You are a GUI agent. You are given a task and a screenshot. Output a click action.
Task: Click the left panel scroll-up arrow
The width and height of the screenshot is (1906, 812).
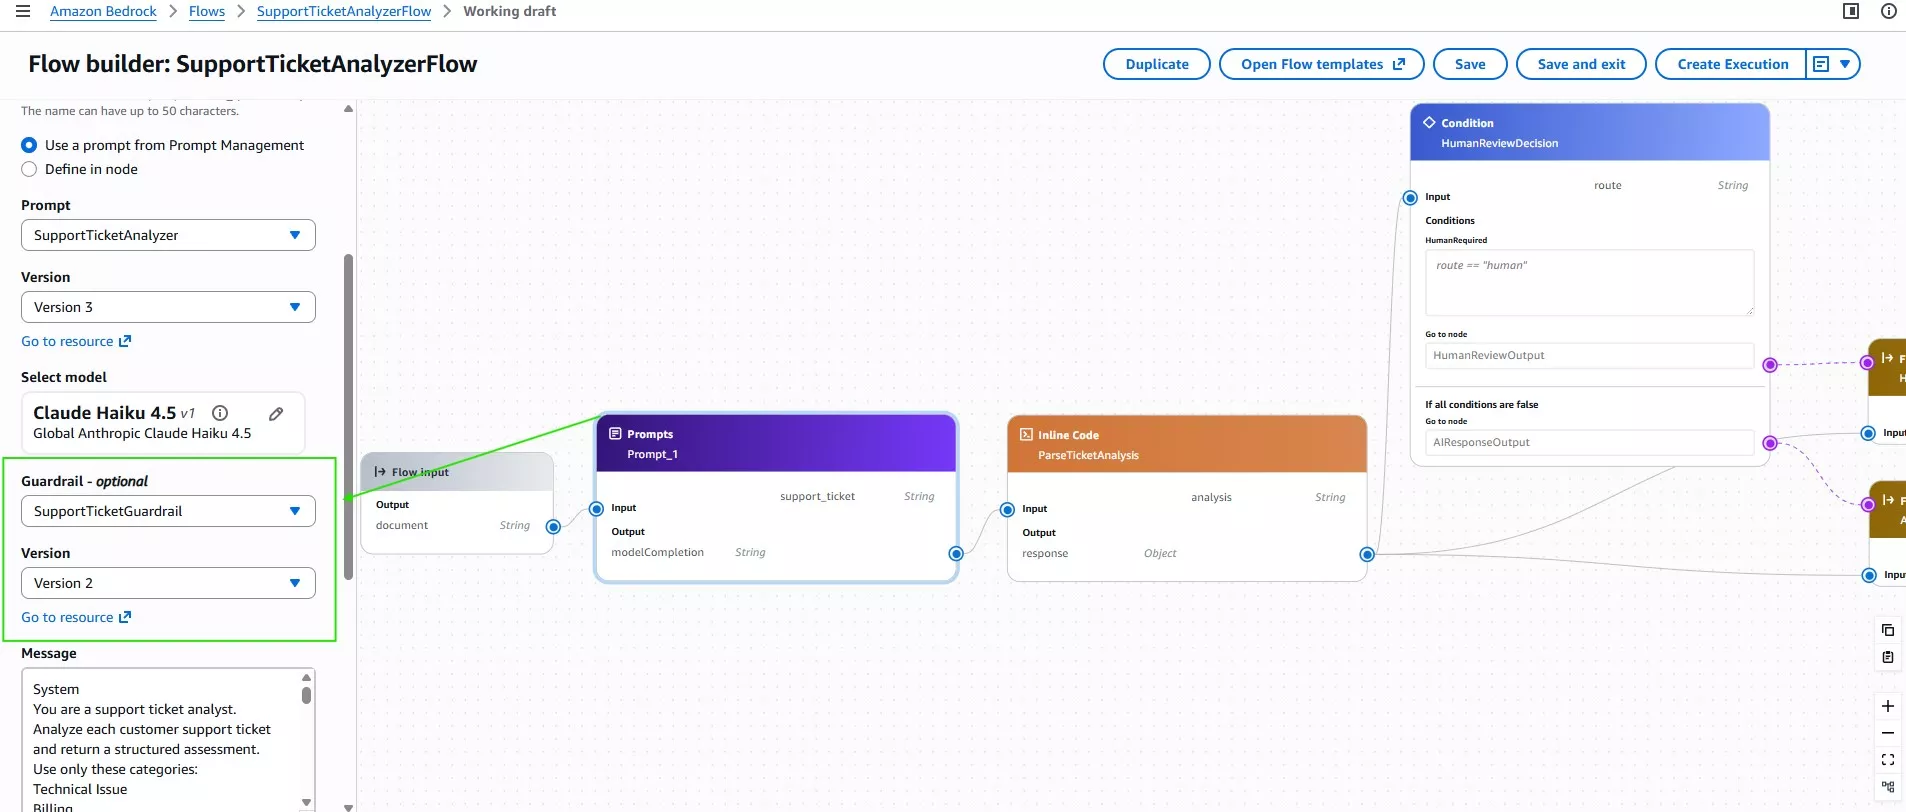(348, 108)
